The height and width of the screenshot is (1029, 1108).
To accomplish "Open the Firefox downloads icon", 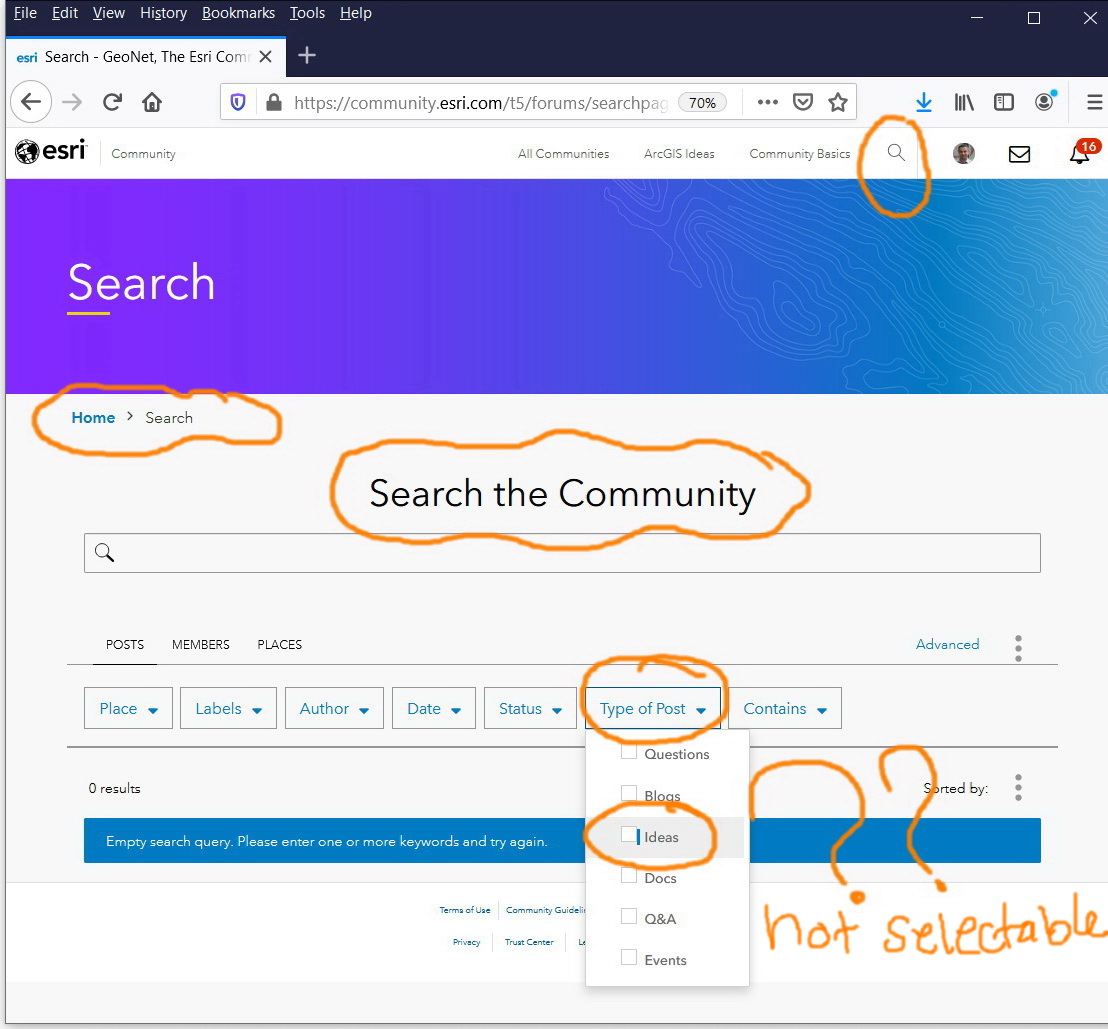I will click(x=923, y=101).
